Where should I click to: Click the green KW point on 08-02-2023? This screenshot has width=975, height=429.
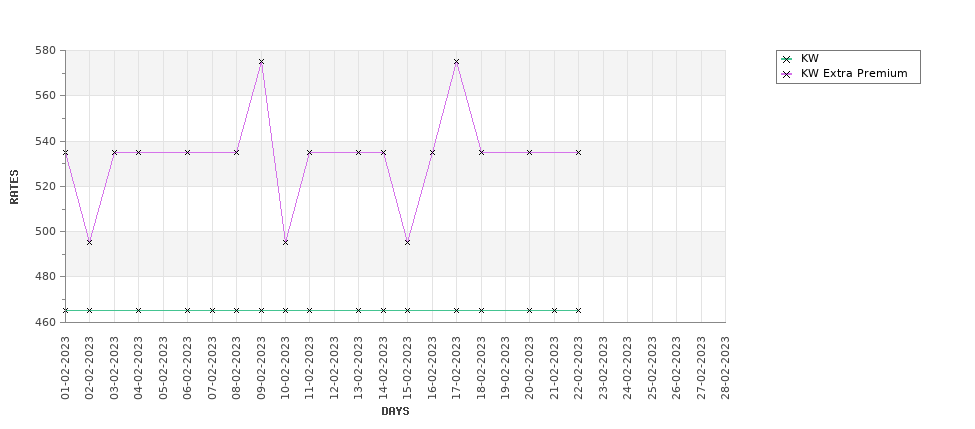[x=236, y=310]
